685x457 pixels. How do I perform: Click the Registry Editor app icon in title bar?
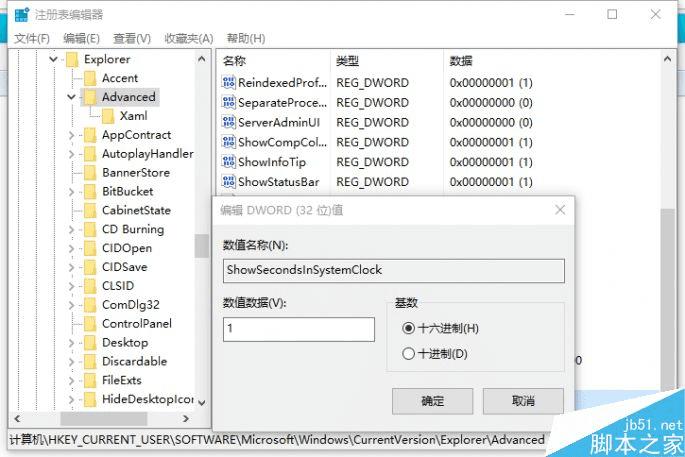[21, 14]
